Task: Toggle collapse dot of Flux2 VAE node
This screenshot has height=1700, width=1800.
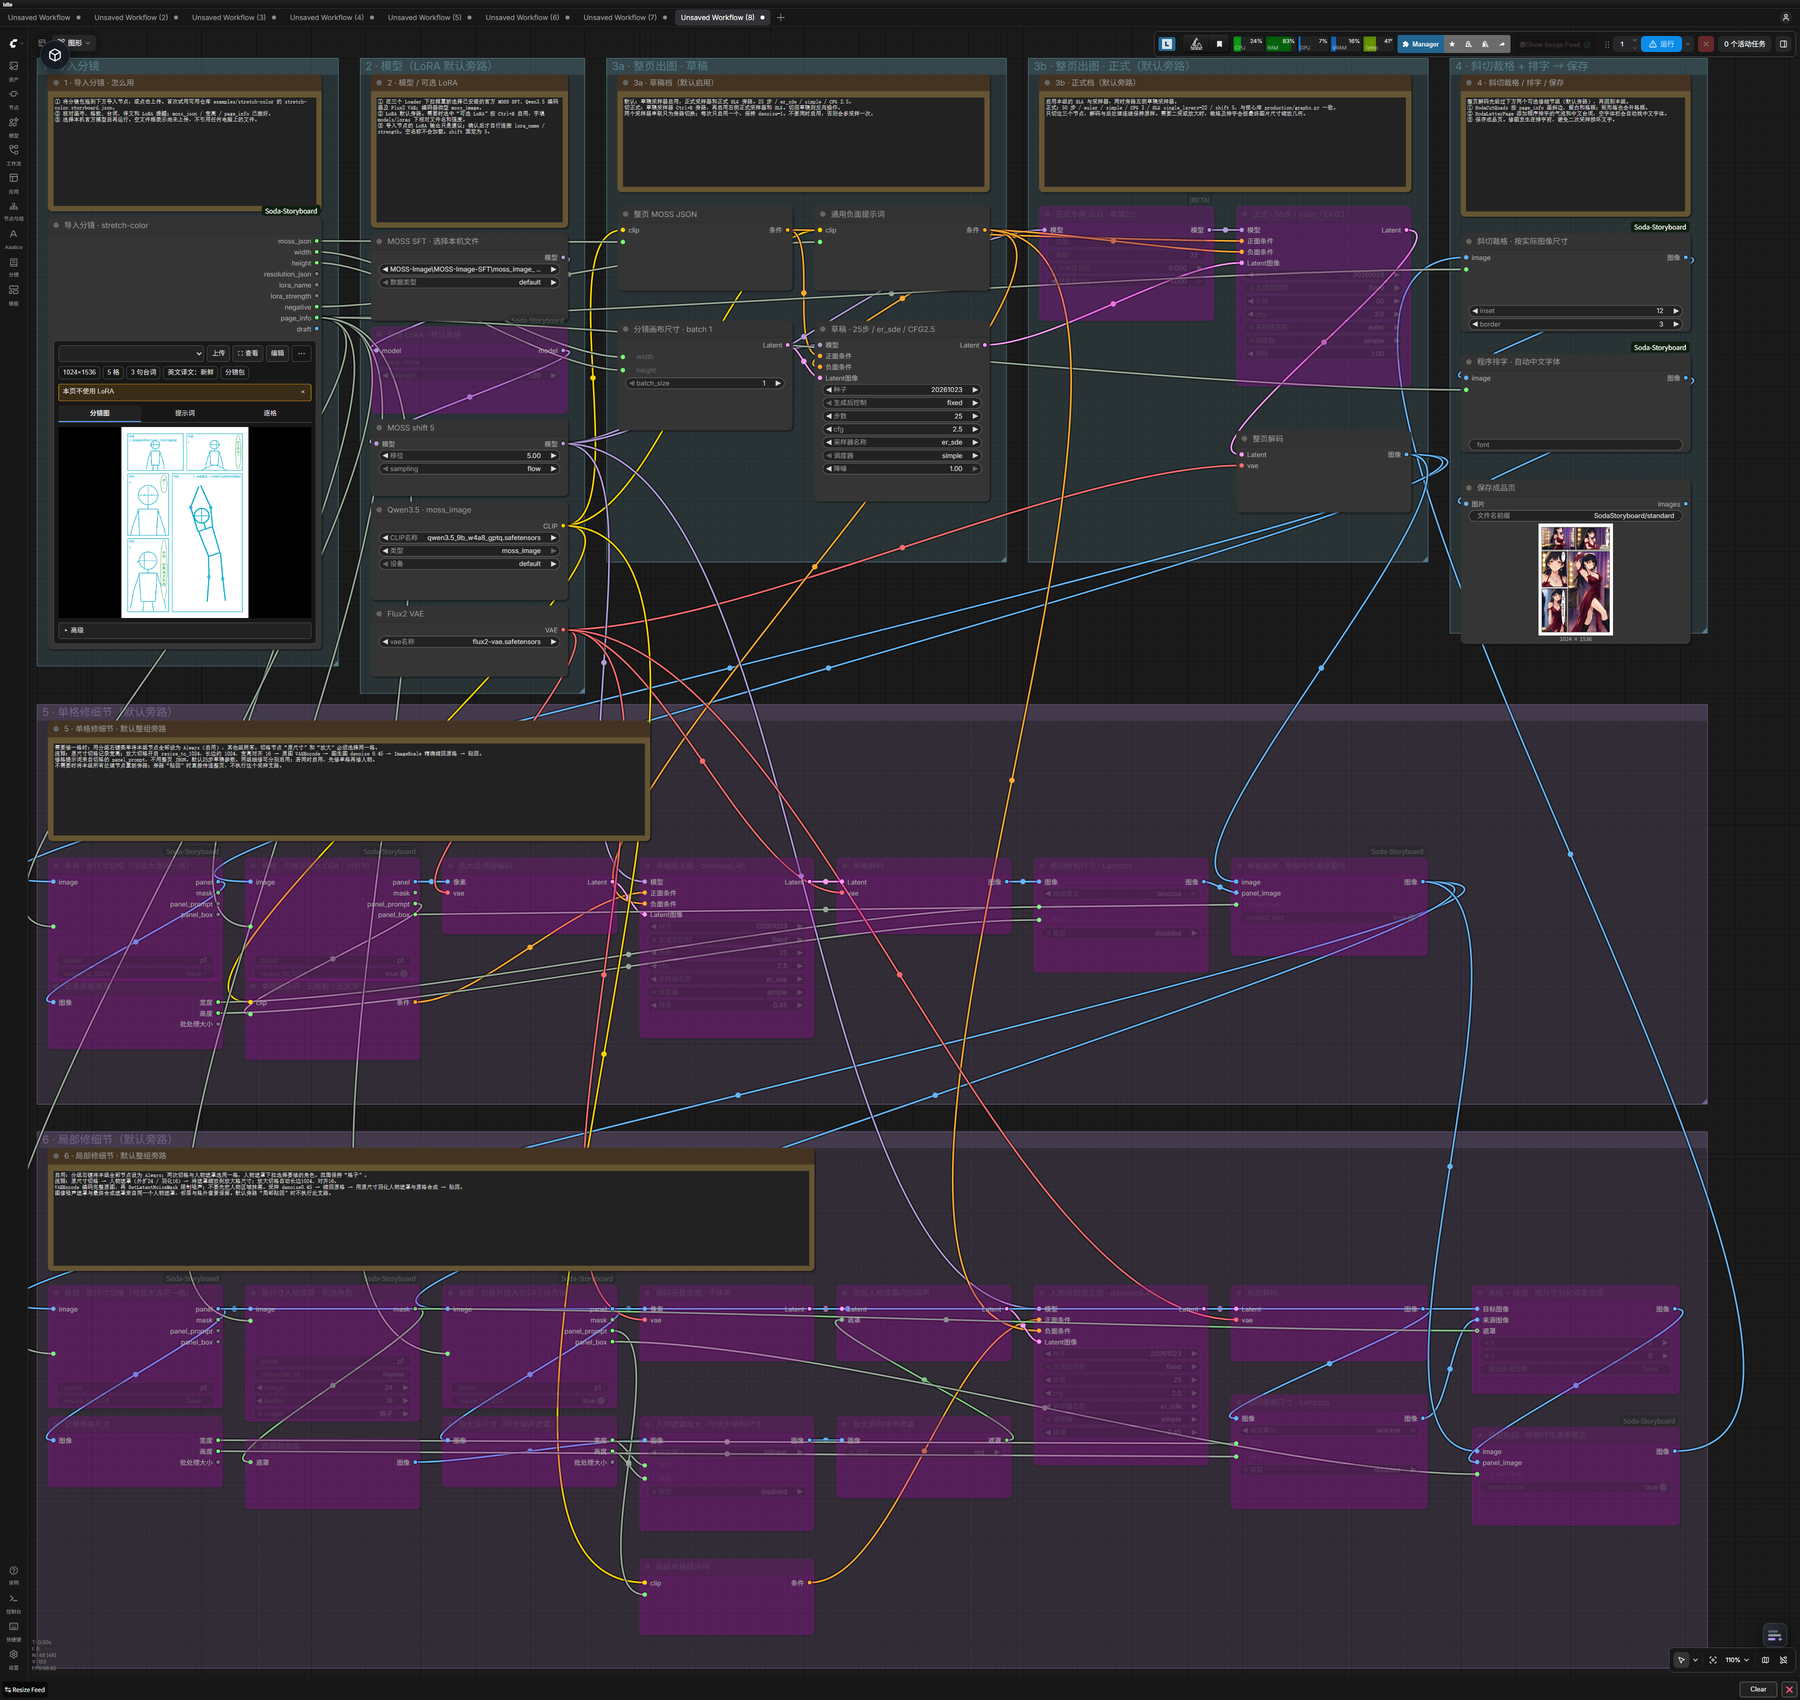Action: click(x=379, y=614)
